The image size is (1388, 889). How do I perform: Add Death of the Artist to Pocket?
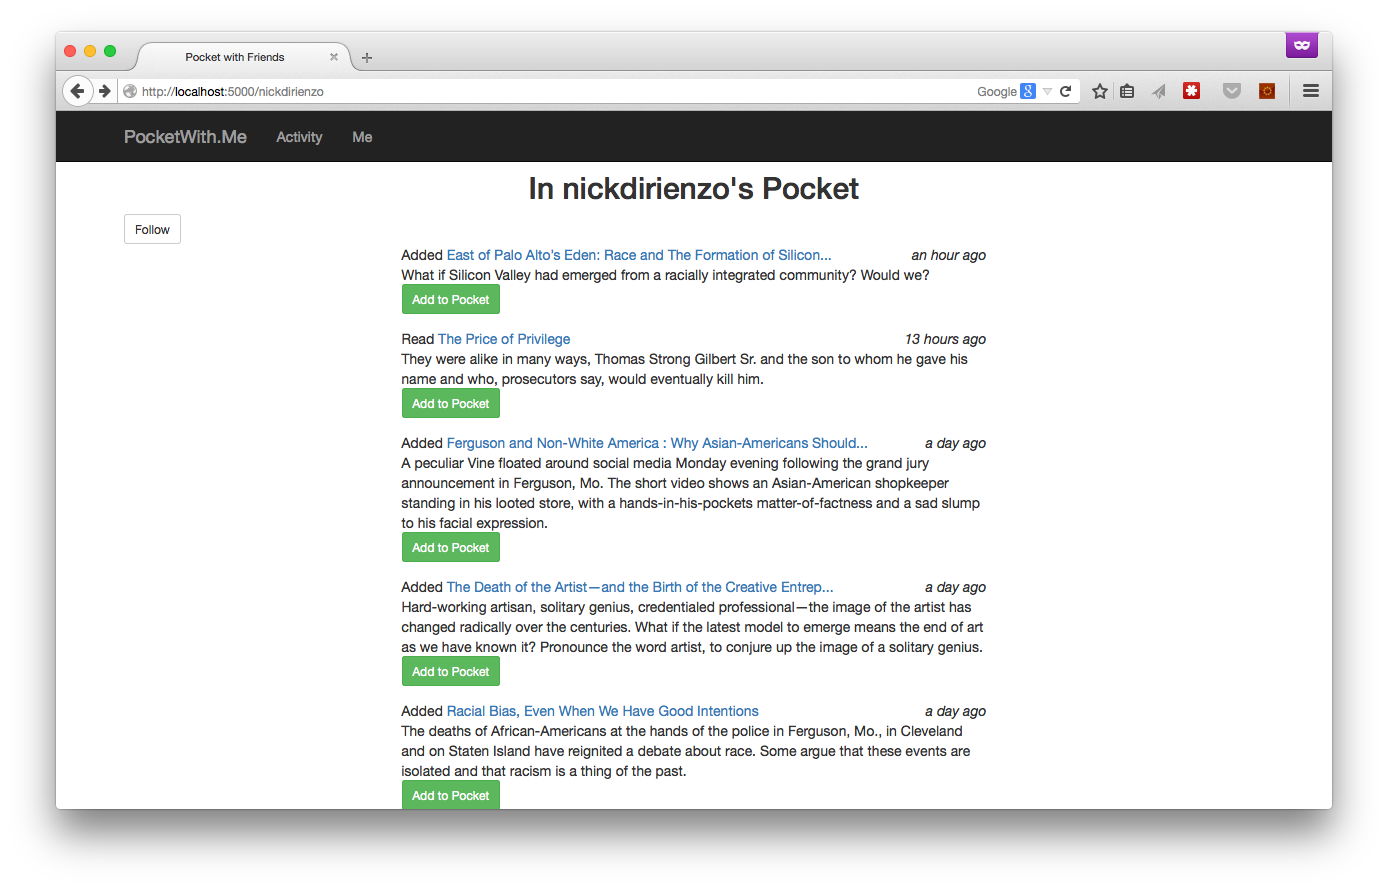coord(451,671)
